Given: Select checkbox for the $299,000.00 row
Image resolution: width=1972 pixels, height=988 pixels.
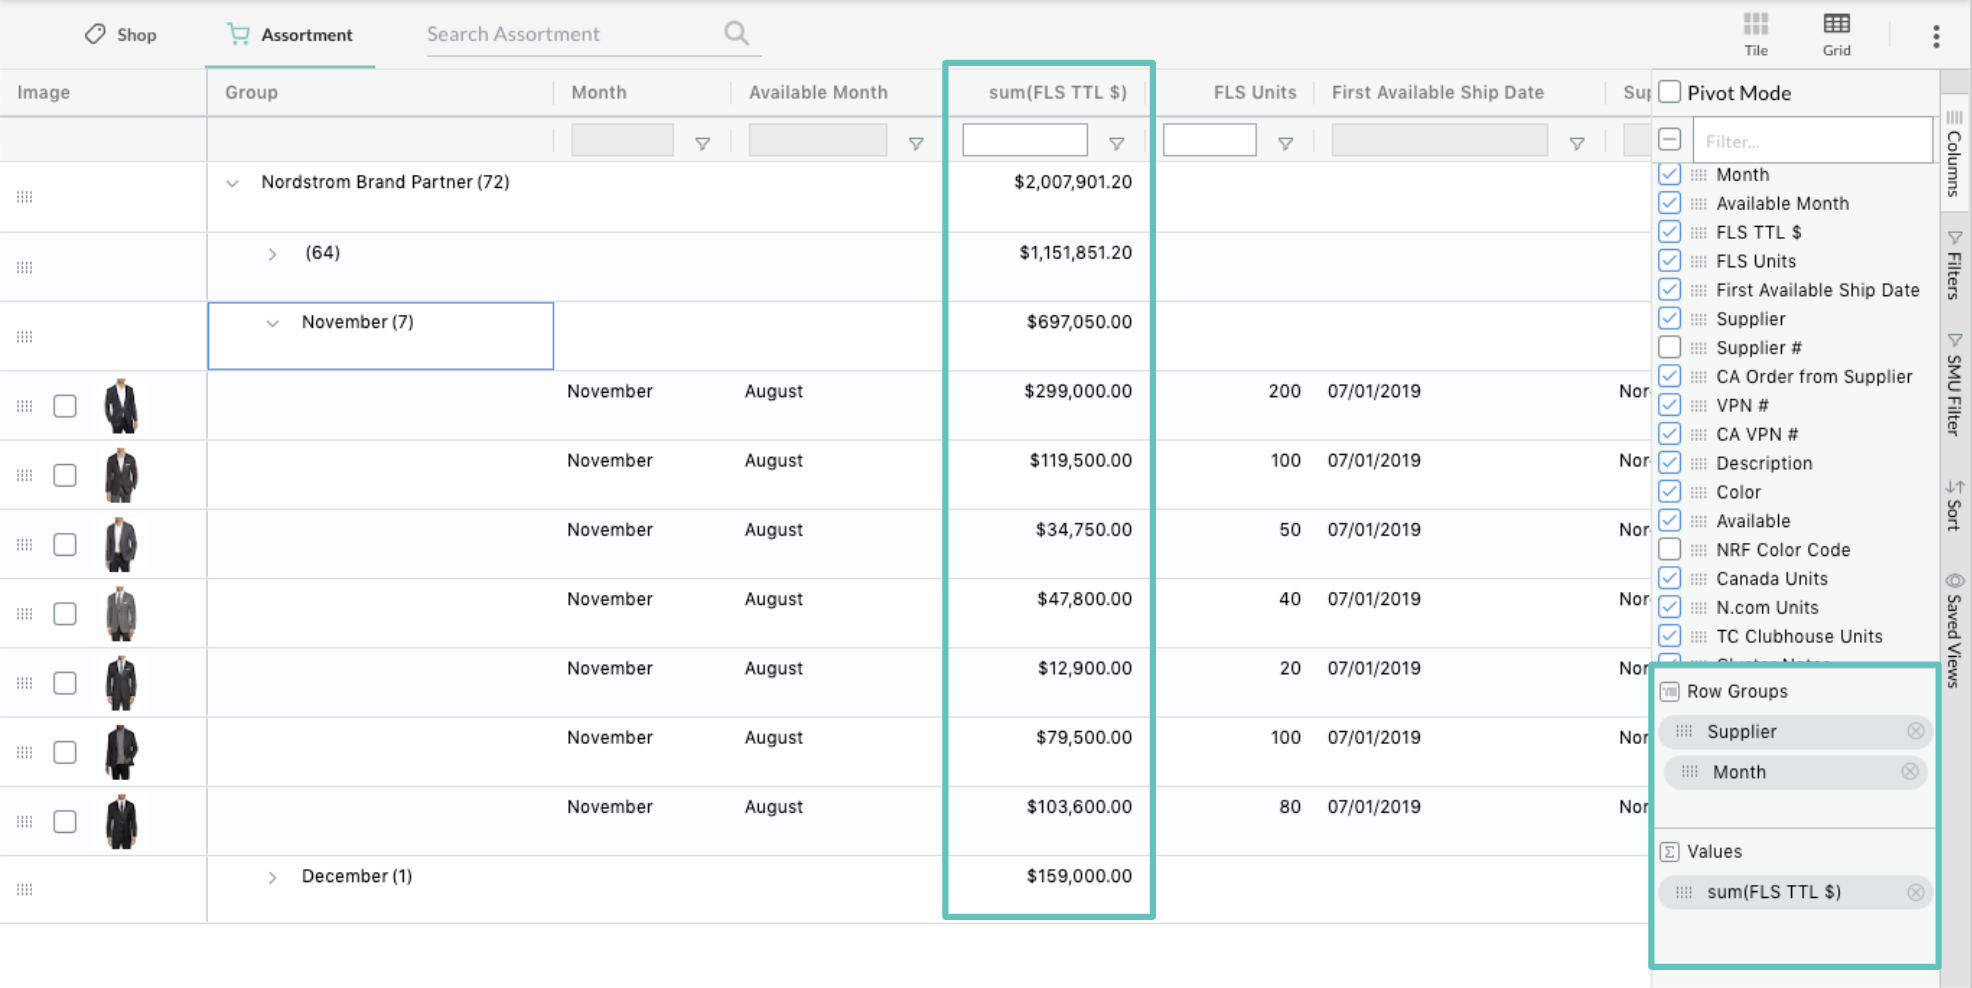Looking at the screenshot, I should coord(65,406).
